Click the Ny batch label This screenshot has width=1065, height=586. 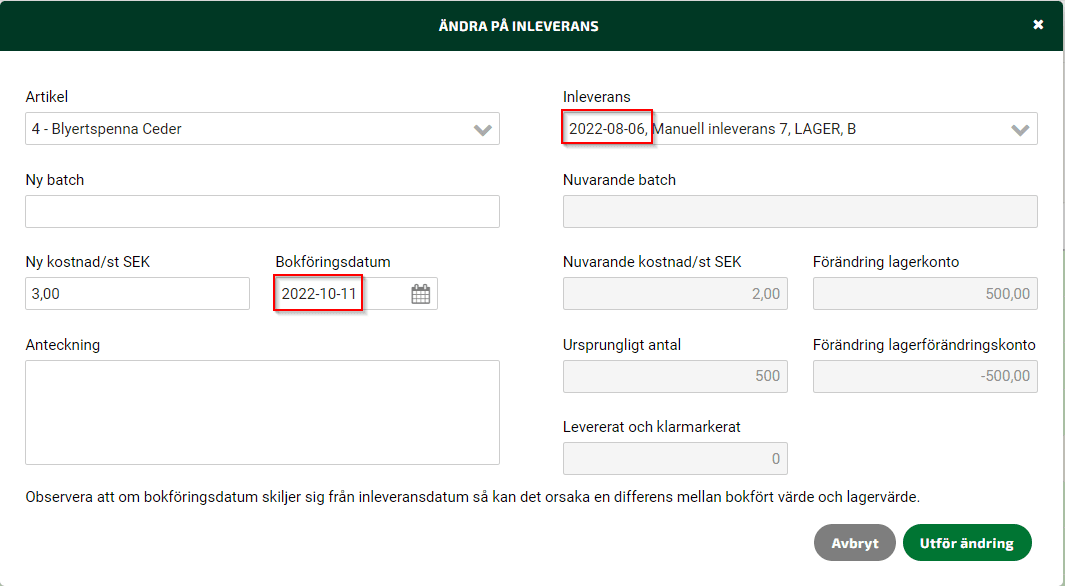pyautogui.click(x=54, y=180)
